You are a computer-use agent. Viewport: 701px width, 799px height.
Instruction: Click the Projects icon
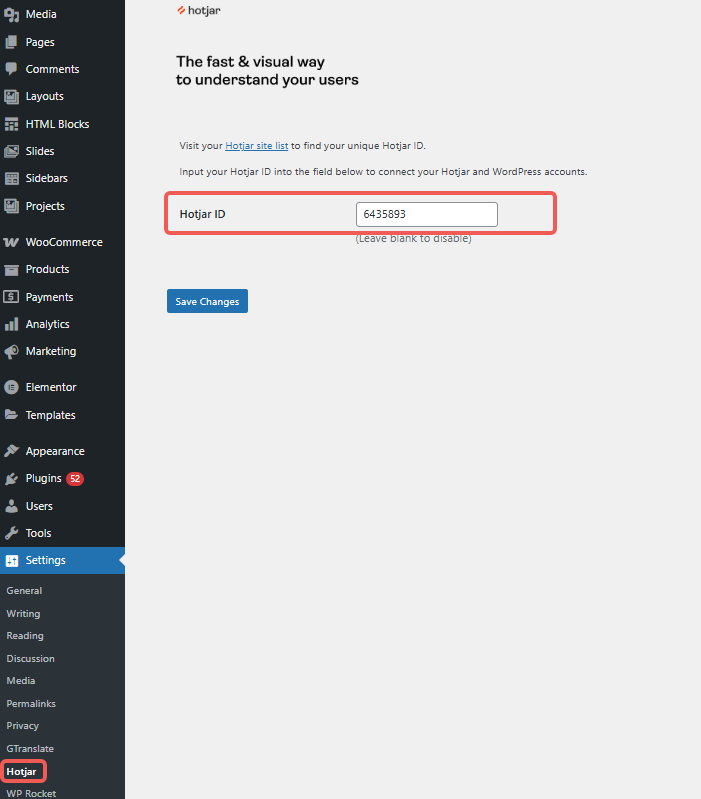tap(11, 206)
